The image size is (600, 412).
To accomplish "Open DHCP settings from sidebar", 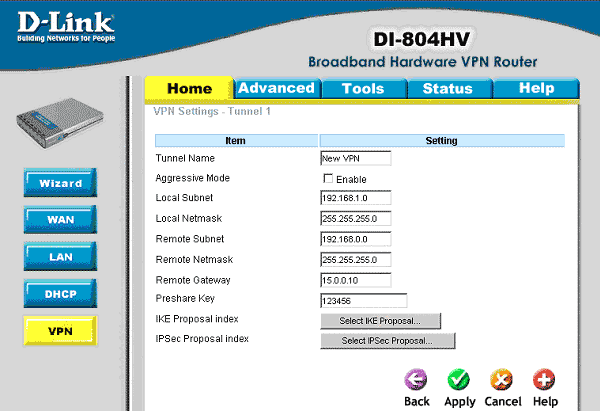I will [60, 292].
